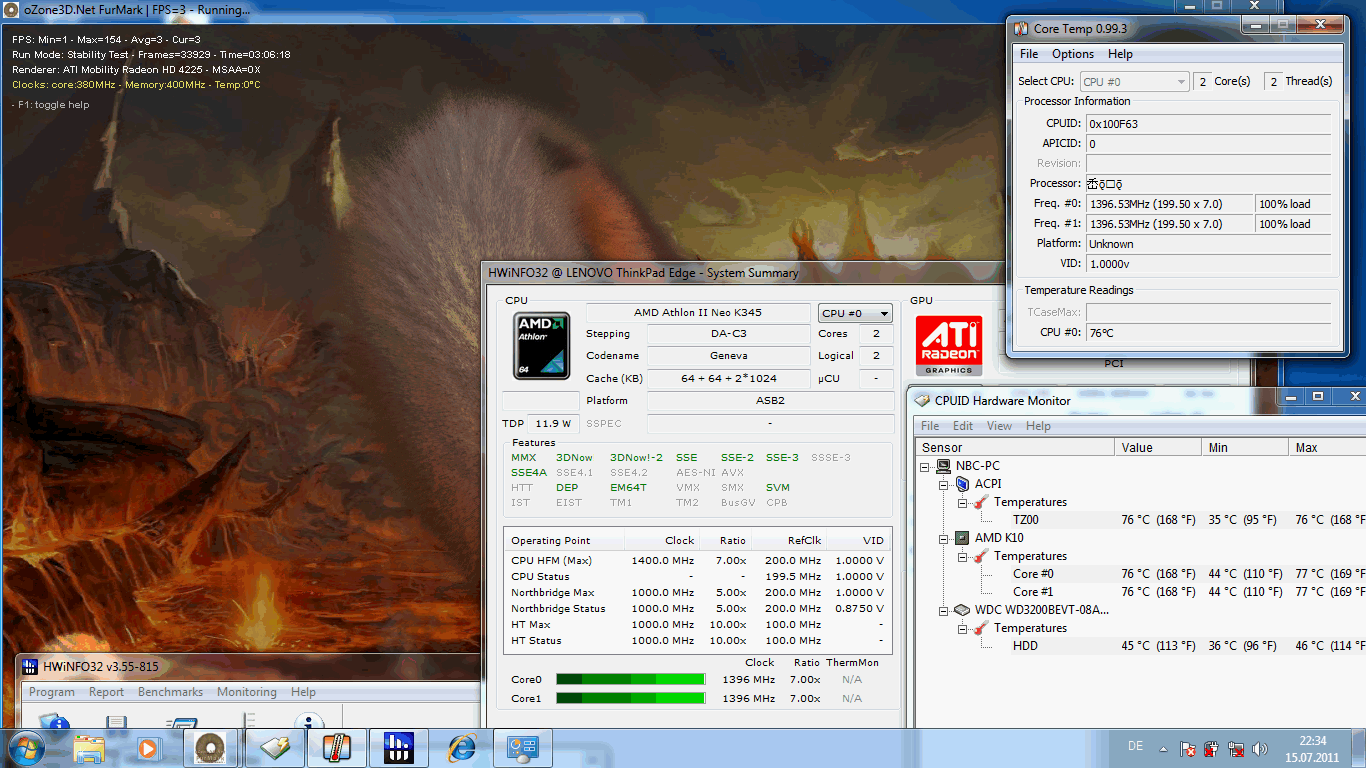Open Windows Explorer from the taskbar
Image resolution: width=1366 pixels, height=768 pixels.
[89, 747]
